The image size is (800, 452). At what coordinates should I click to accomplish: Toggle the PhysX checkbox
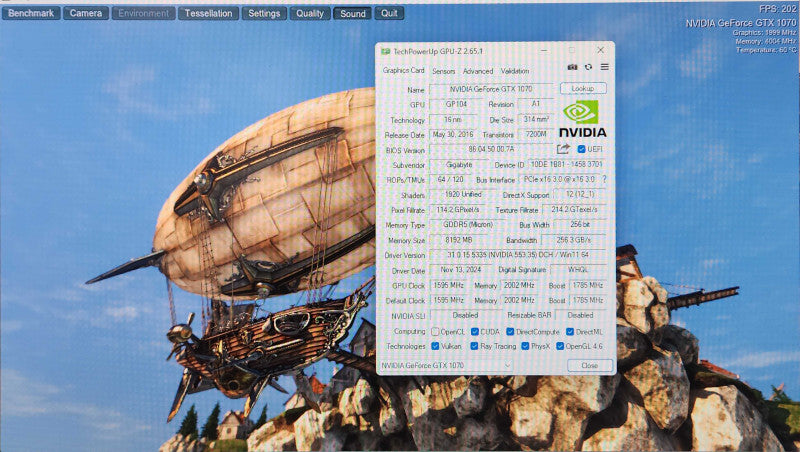pyautogui.click(x=525, y=346)
